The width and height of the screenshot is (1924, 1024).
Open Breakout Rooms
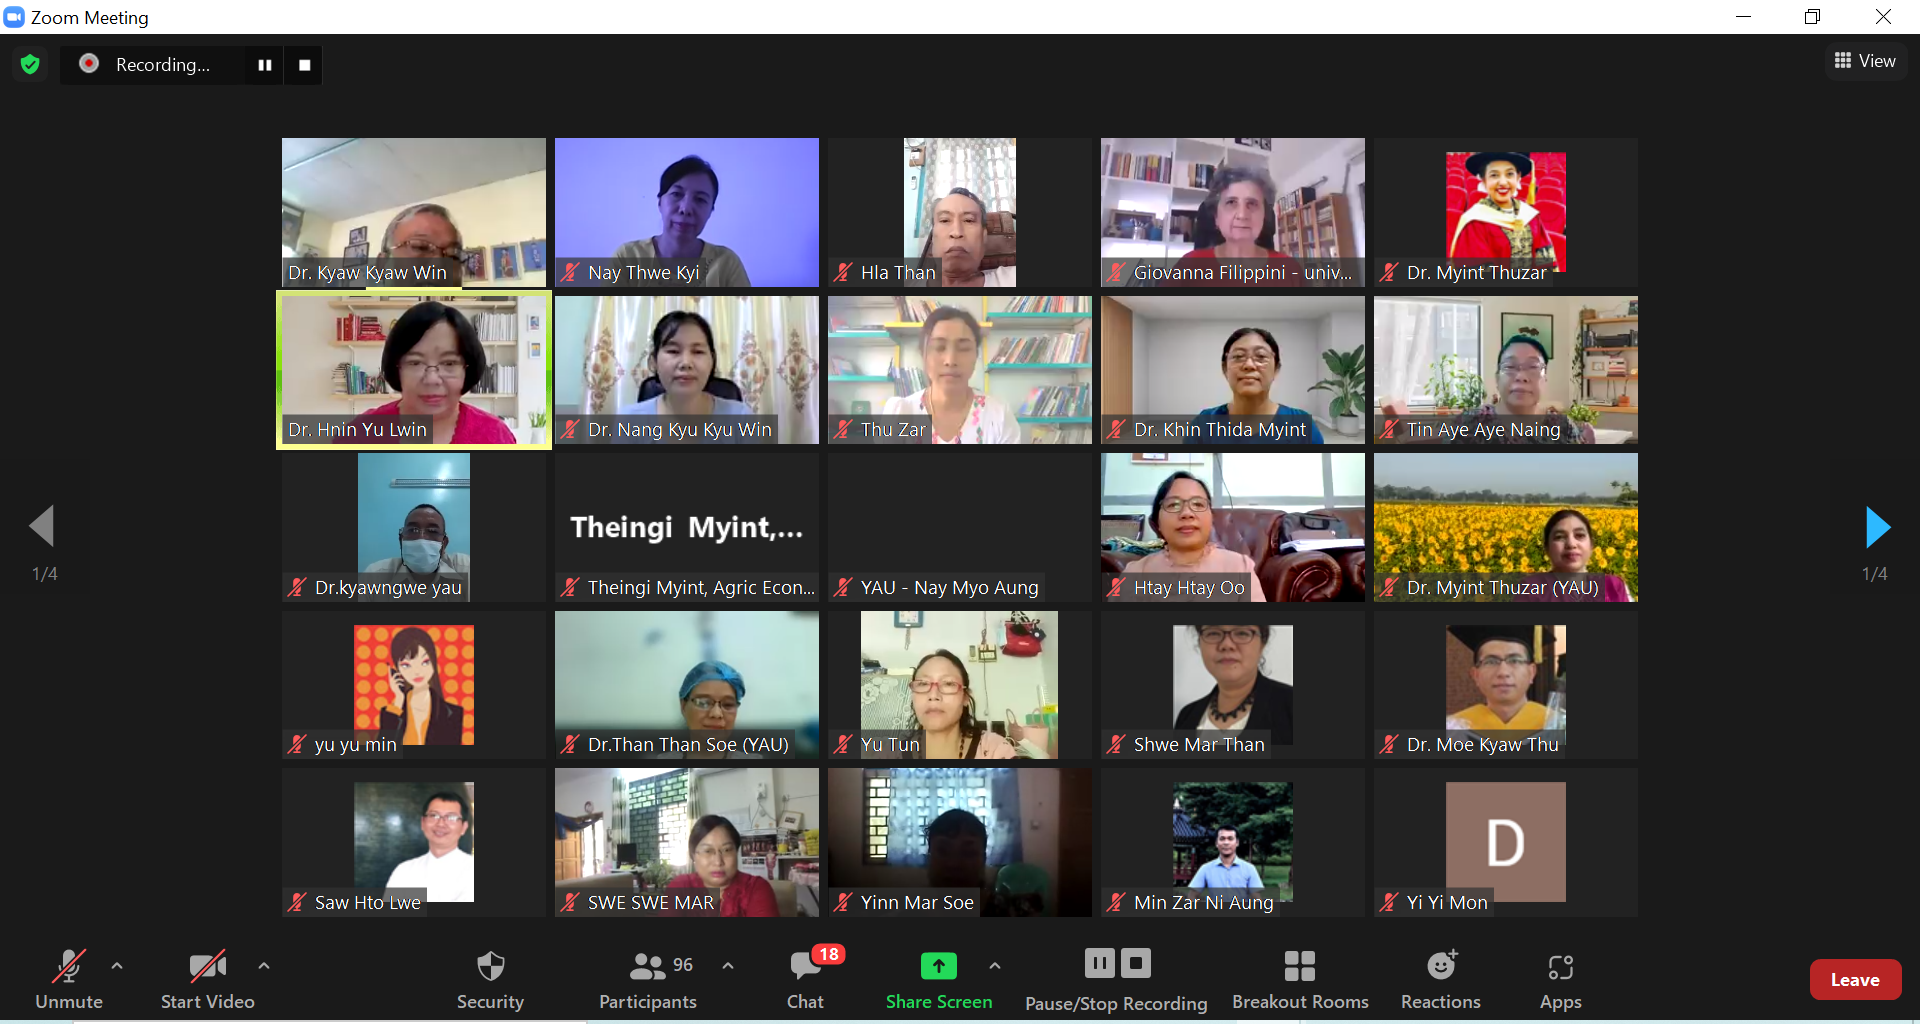[x=1300, y=981]
